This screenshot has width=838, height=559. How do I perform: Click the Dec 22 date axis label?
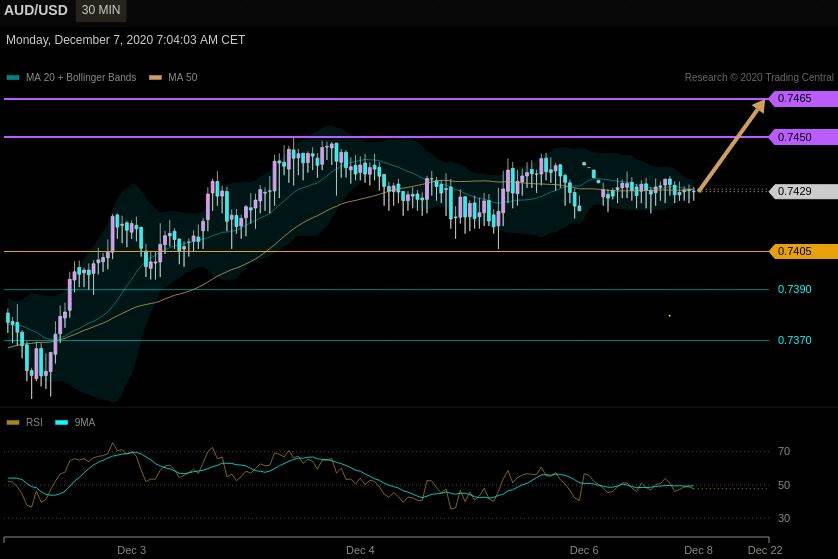765,550
